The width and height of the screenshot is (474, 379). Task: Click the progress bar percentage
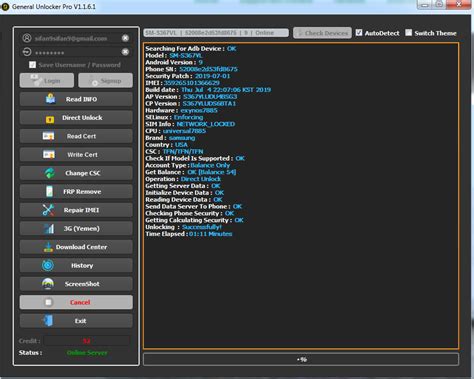(301, 359)
